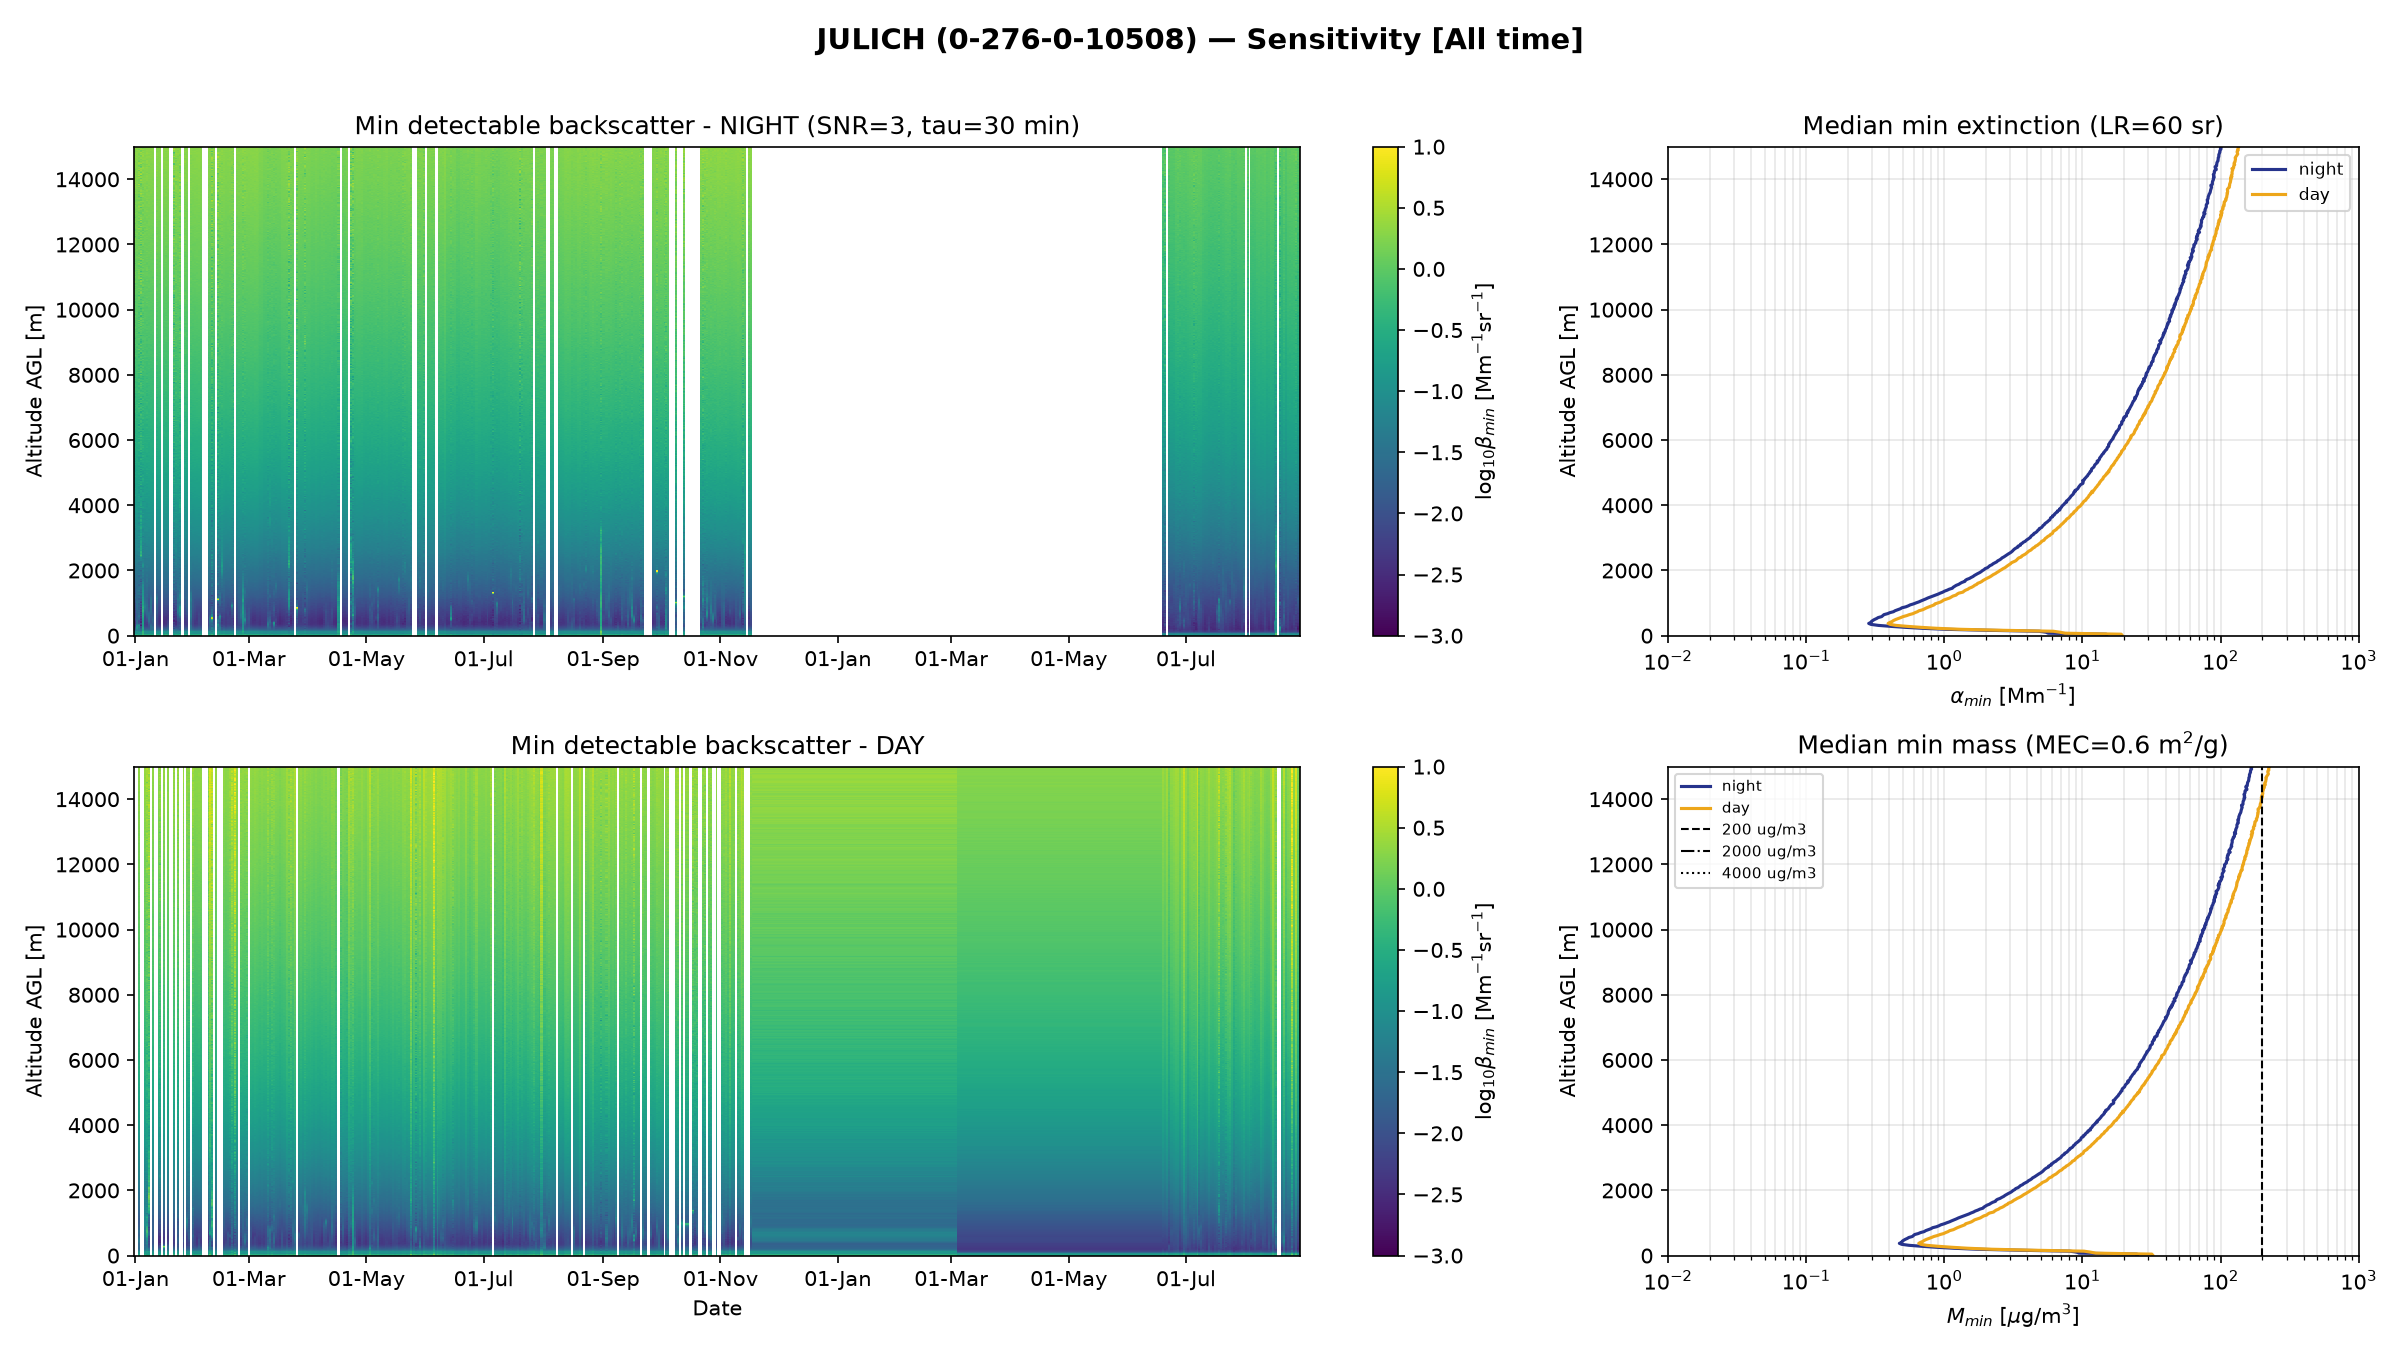
Task: Select the DAY min detectable backscatter title
Action: (x=717, y=746)
